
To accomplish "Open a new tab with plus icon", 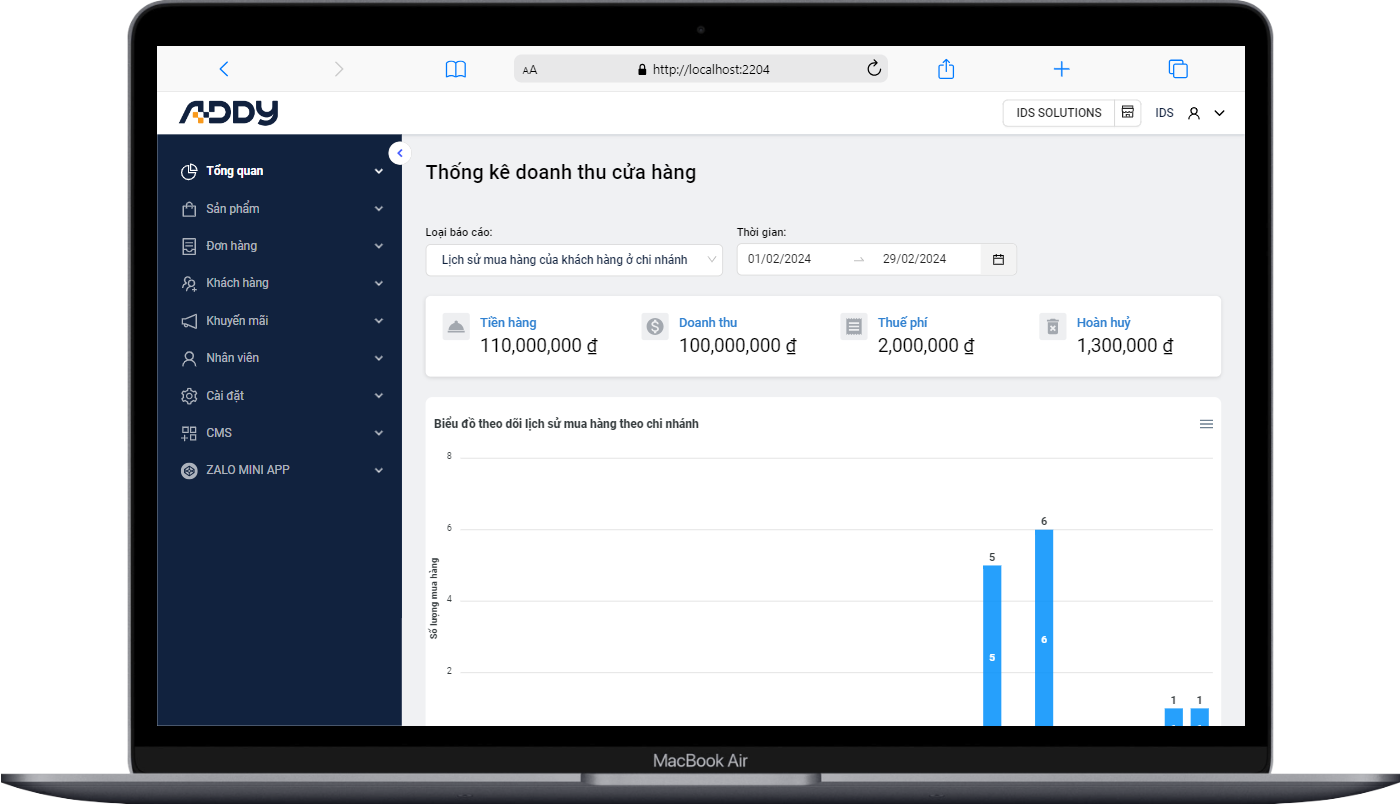I will pos(1062,69).
